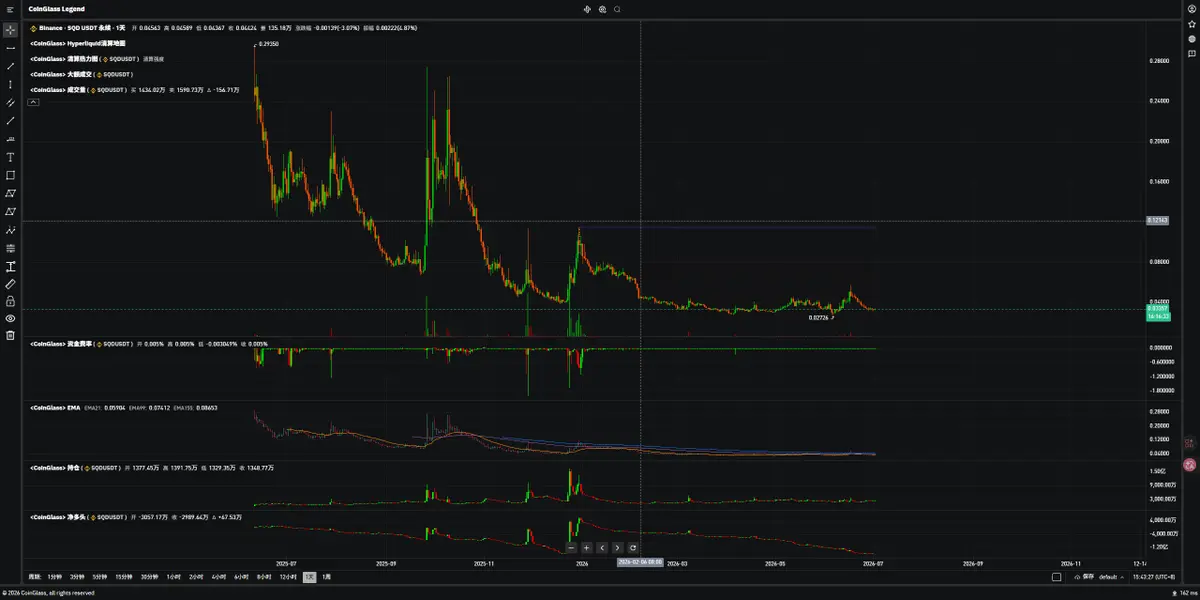The width and height of the screenshot is (1200, 600).
Task: Select the price level marker tool
Action: click(10, 139)
